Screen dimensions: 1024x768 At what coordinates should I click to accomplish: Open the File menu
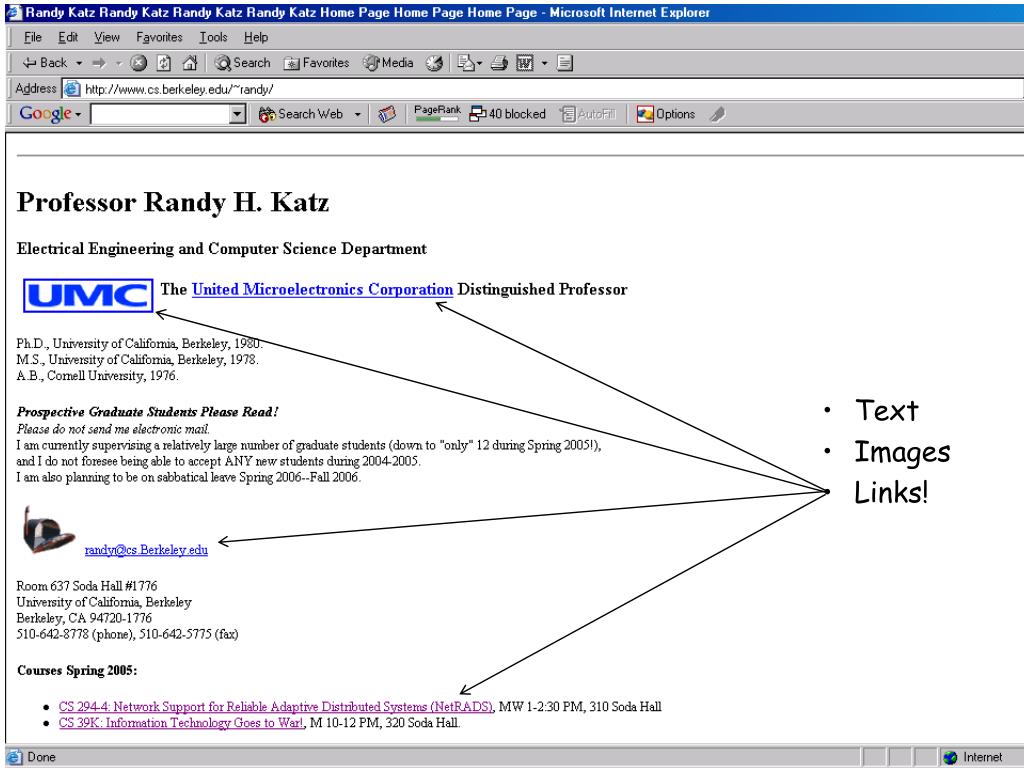click(32, 37)
